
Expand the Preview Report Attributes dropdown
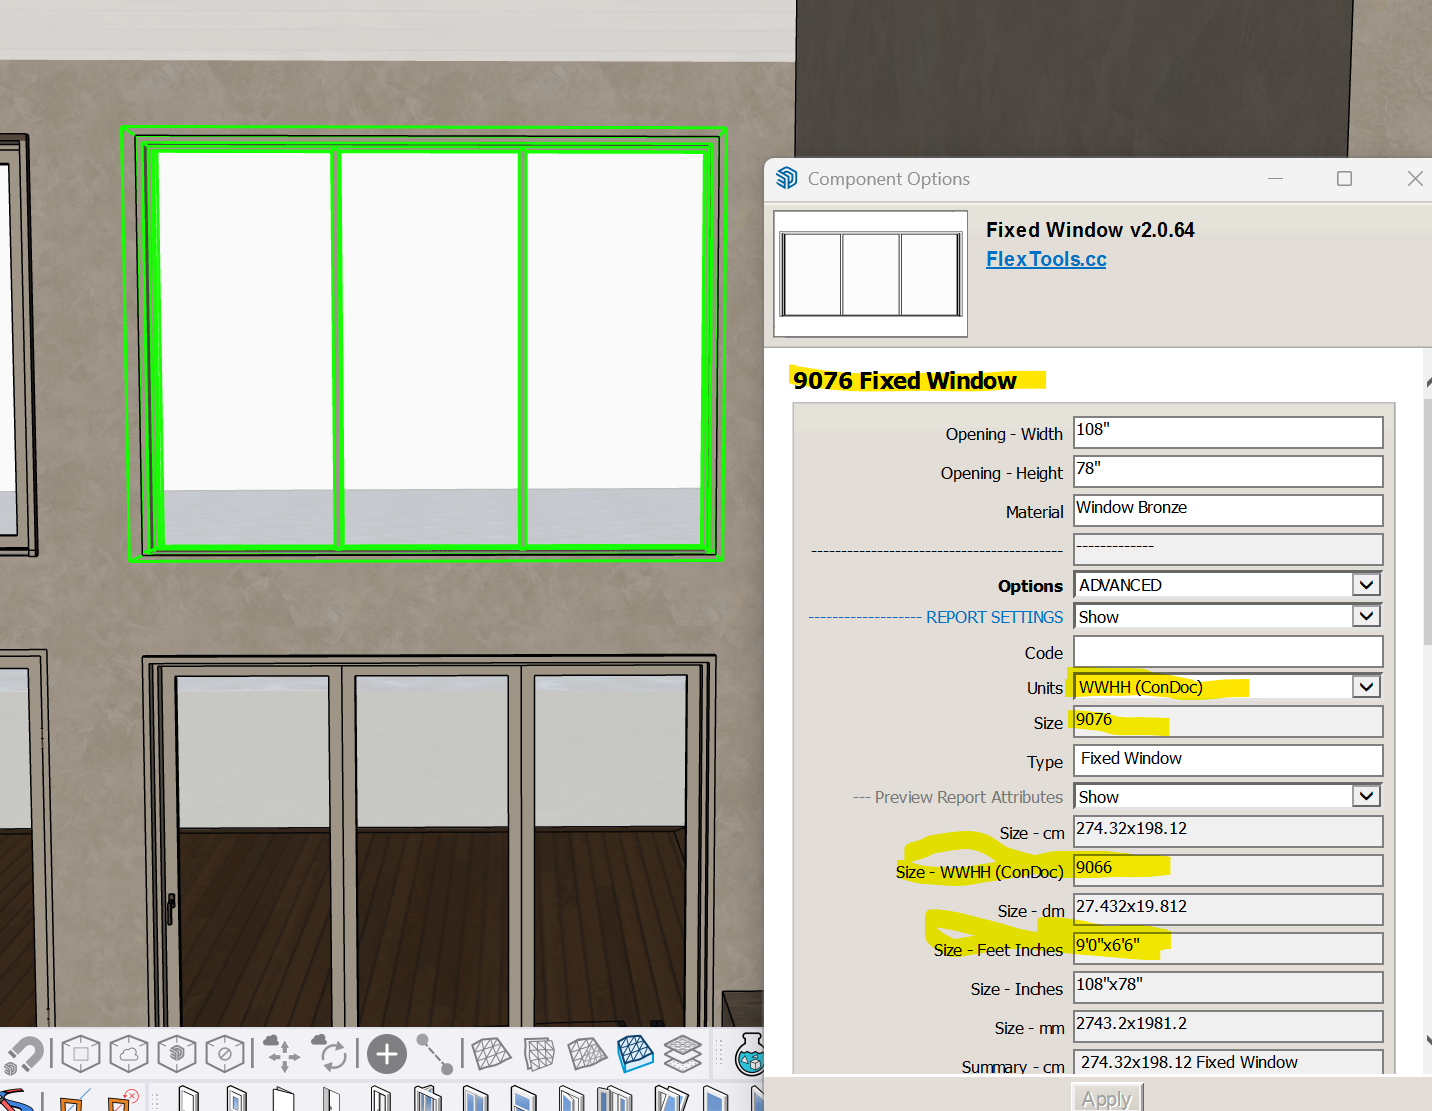click(1366, 797)
